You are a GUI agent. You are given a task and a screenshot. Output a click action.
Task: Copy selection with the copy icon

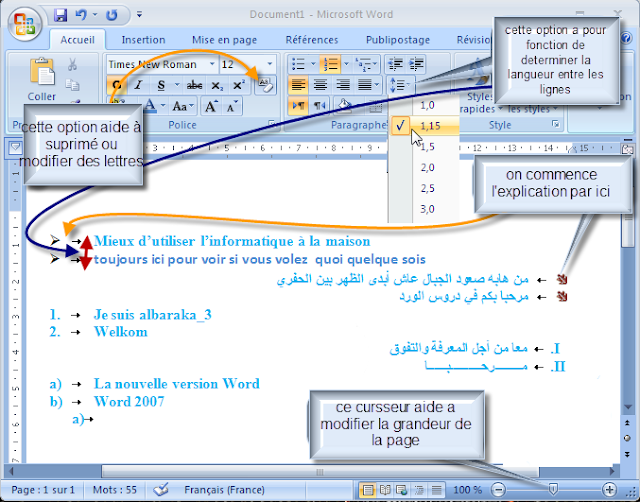point(72,85)
